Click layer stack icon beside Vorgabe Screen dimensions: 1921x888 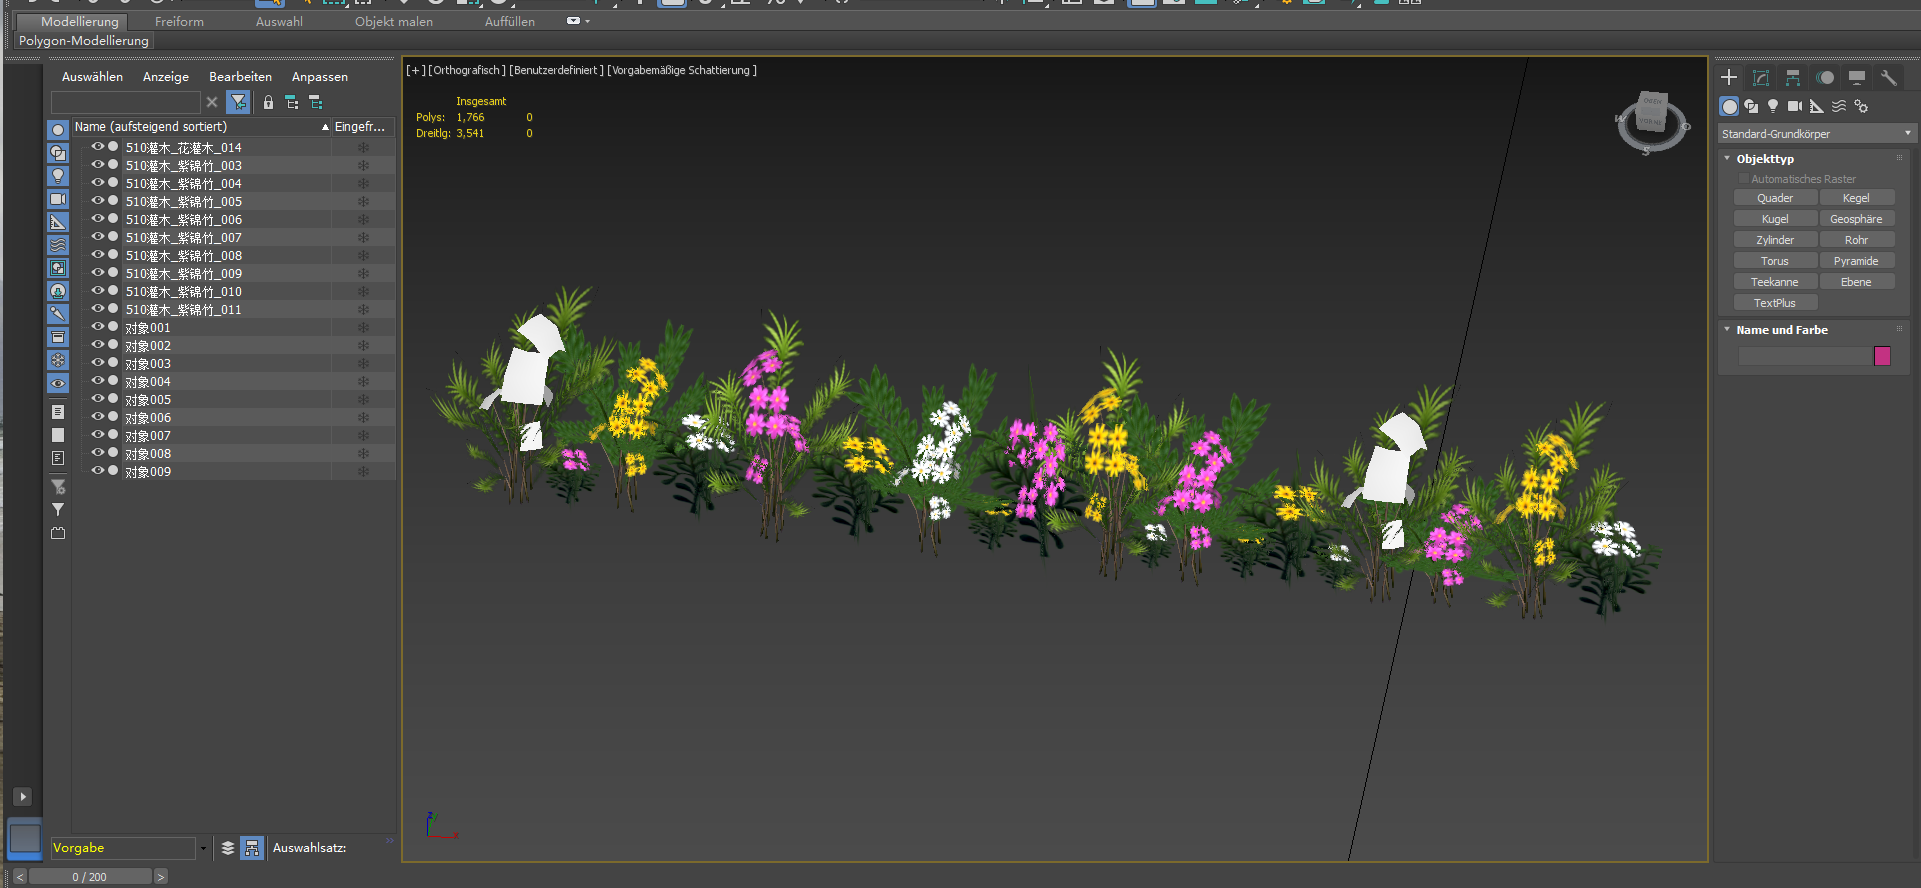(x=228, y=848)
